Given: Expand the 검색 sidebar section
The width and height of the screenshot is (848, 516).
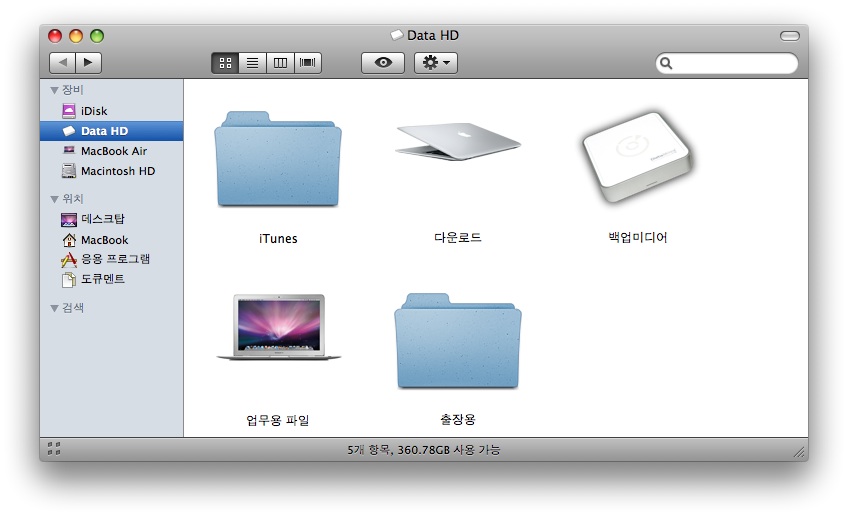Looking at the screenshot, I should (x=54, y=308).
